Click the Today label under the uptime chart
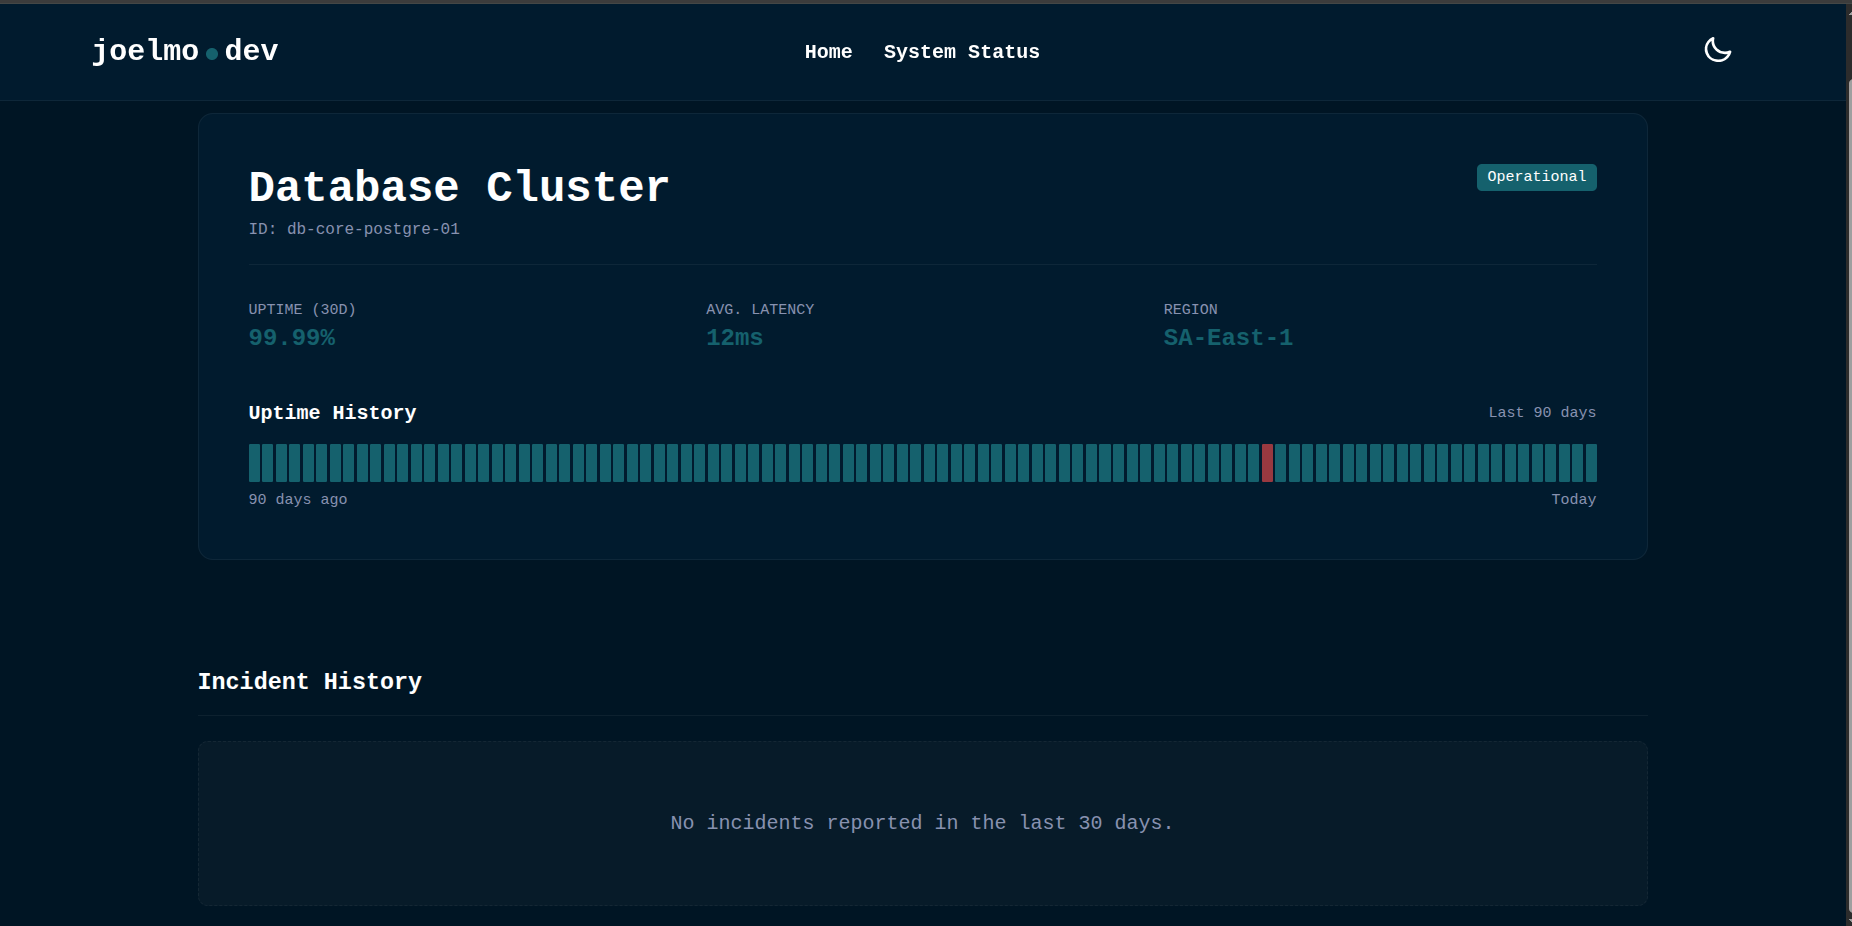This screenshot has width=1852, height=926. (x=1573, y=499)
